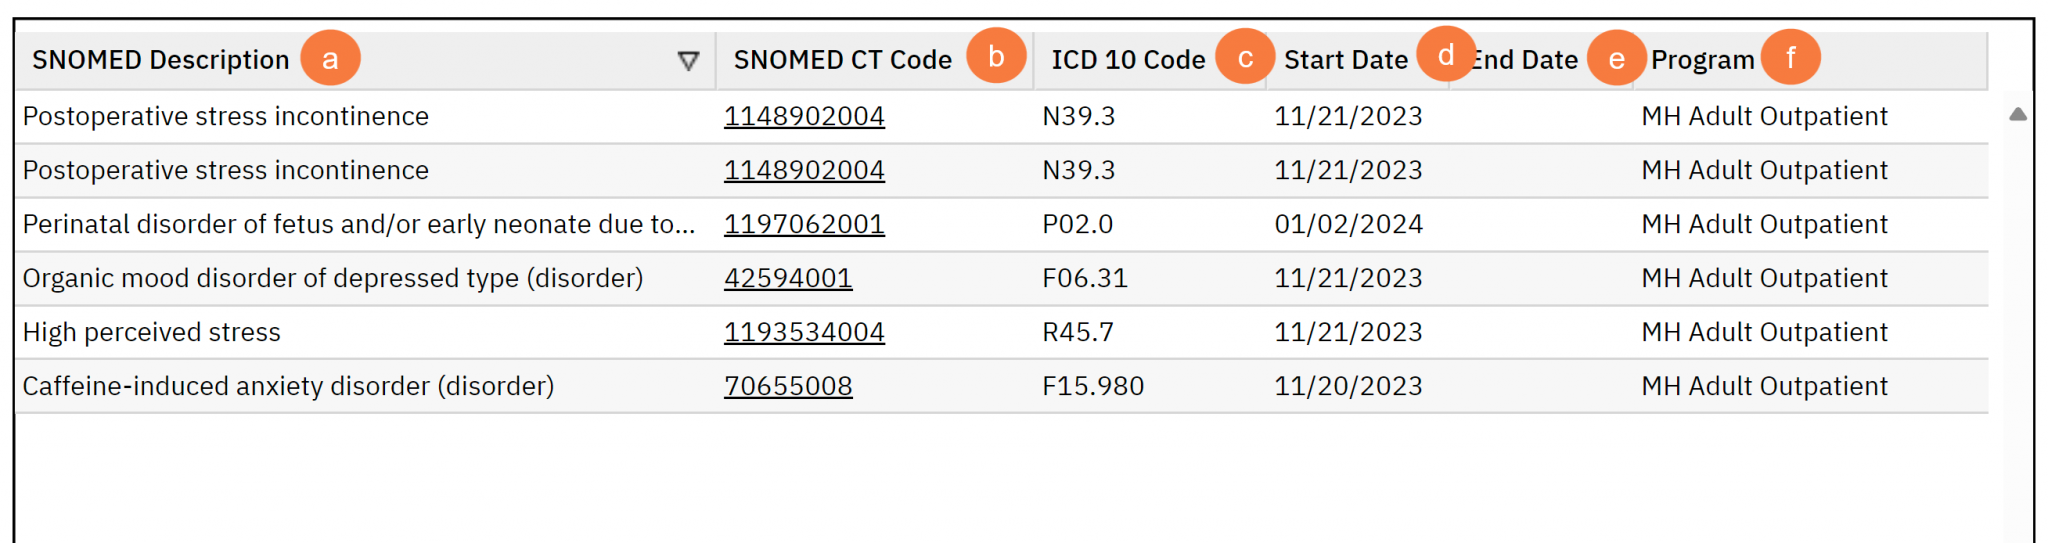
Task: Click orange marker labeled d
Action: click(1446, 54)
